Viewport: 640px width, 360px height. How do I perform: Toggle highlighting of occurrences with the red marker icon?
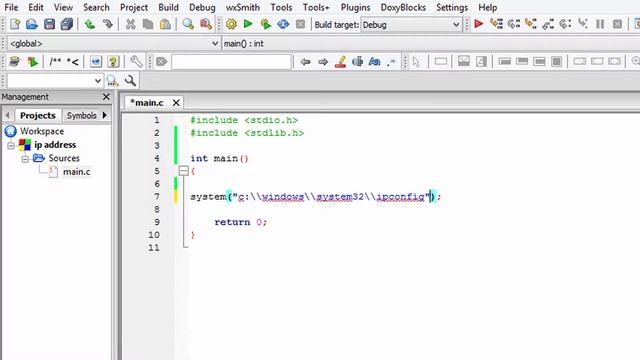340,62
